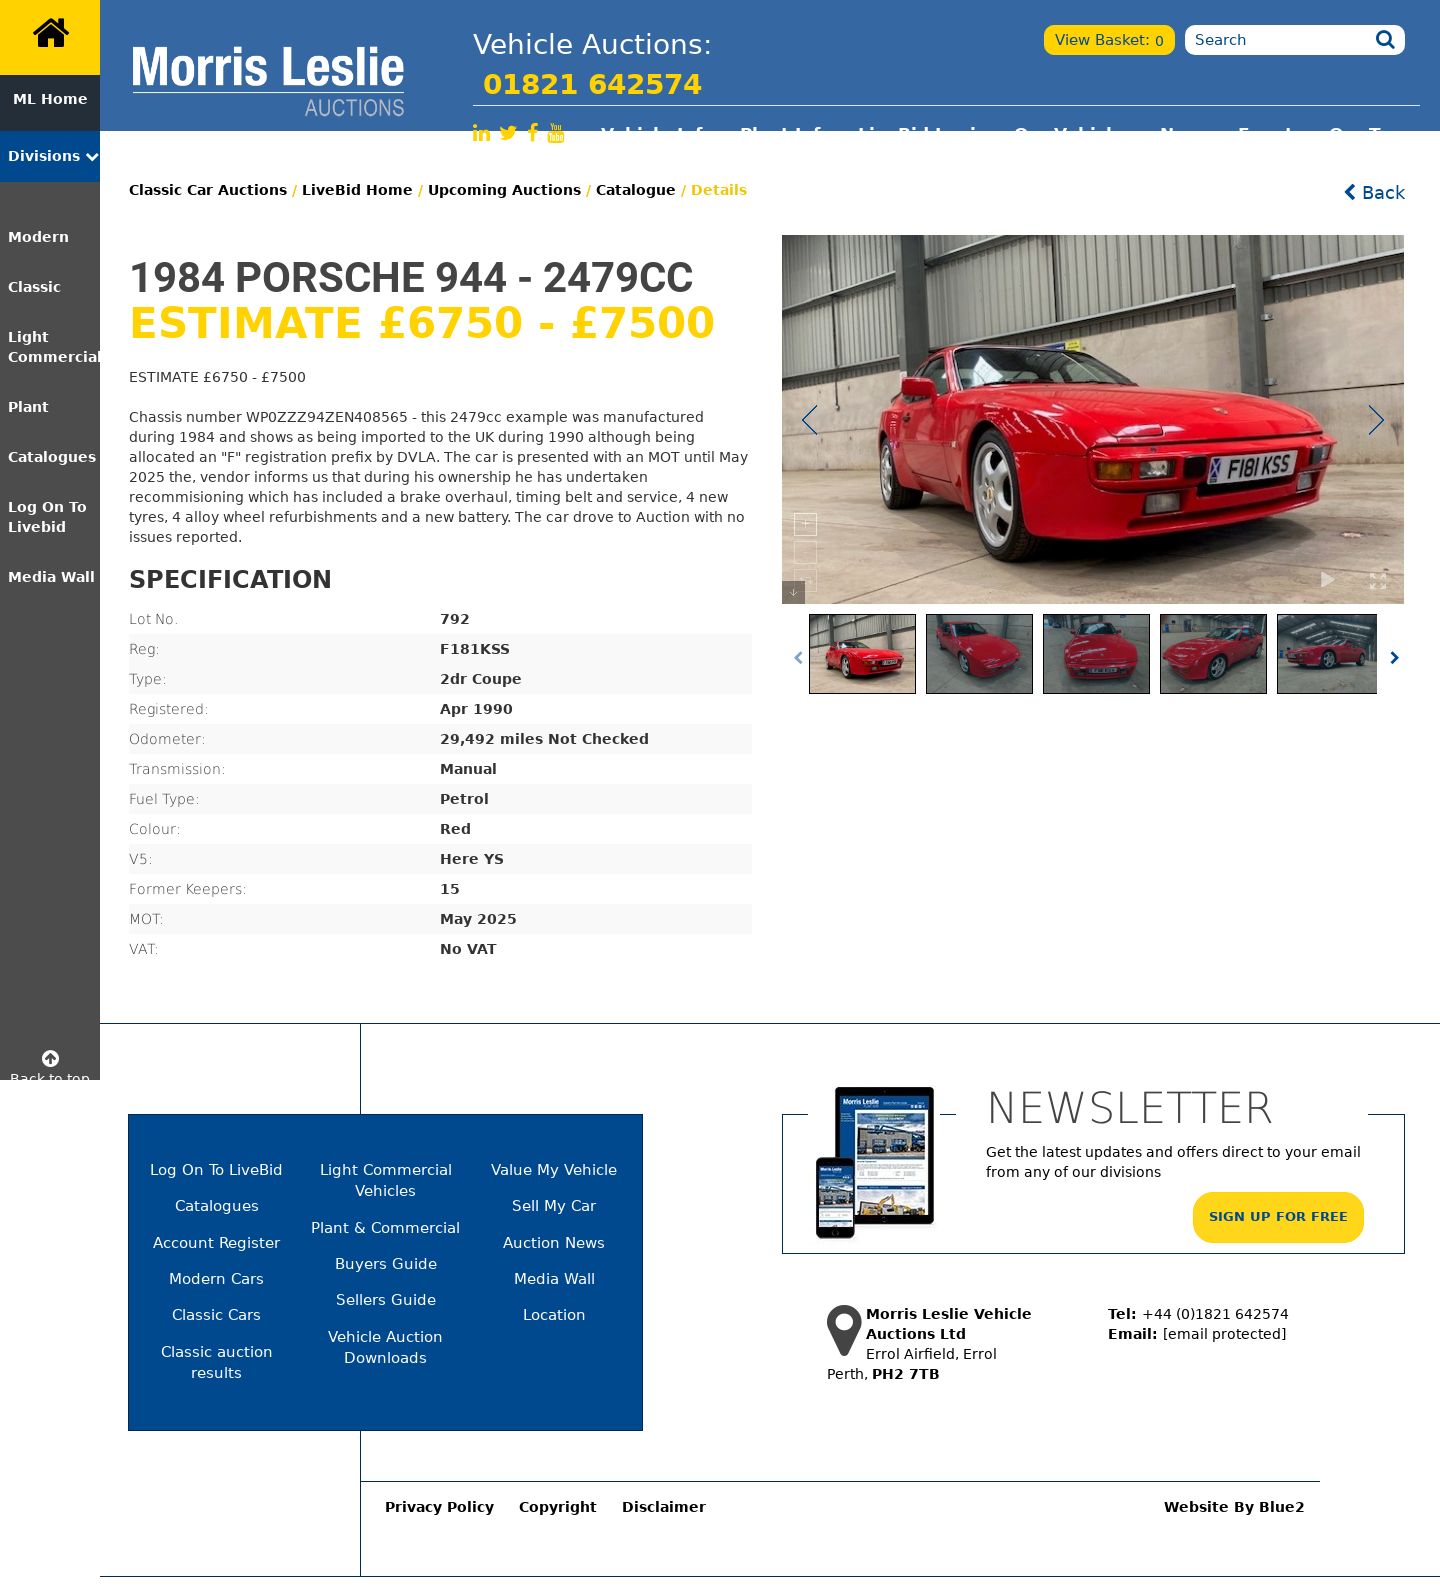Open Catalogue breadcrumb link
This screenshot has height=1591, width=1440.
[x=636, y=190]
